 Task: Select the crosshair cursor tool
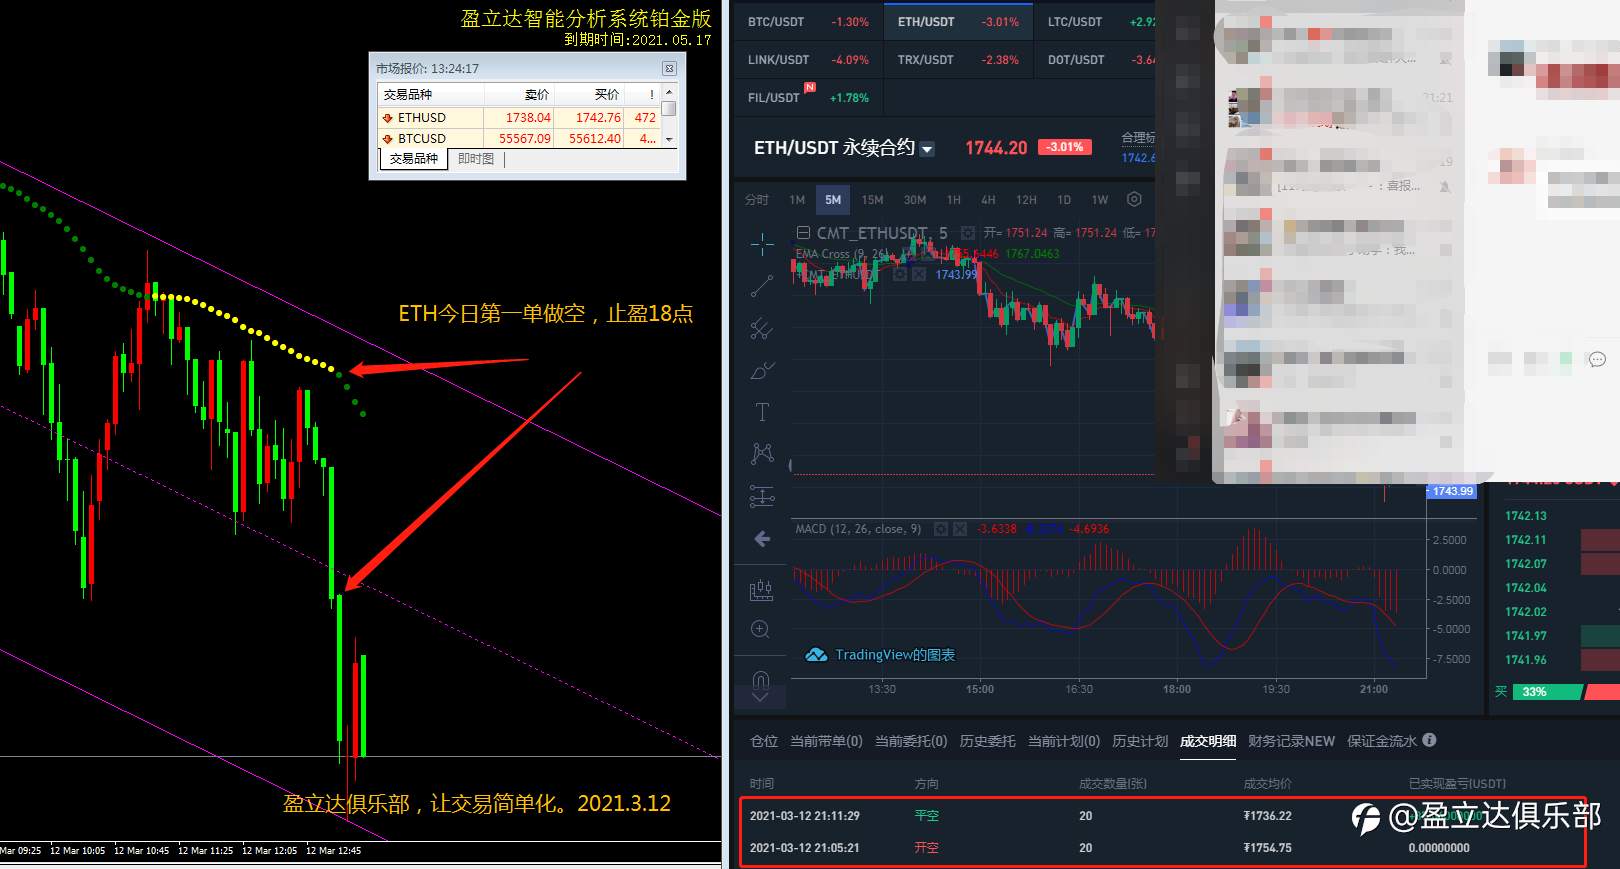point(762,244)
